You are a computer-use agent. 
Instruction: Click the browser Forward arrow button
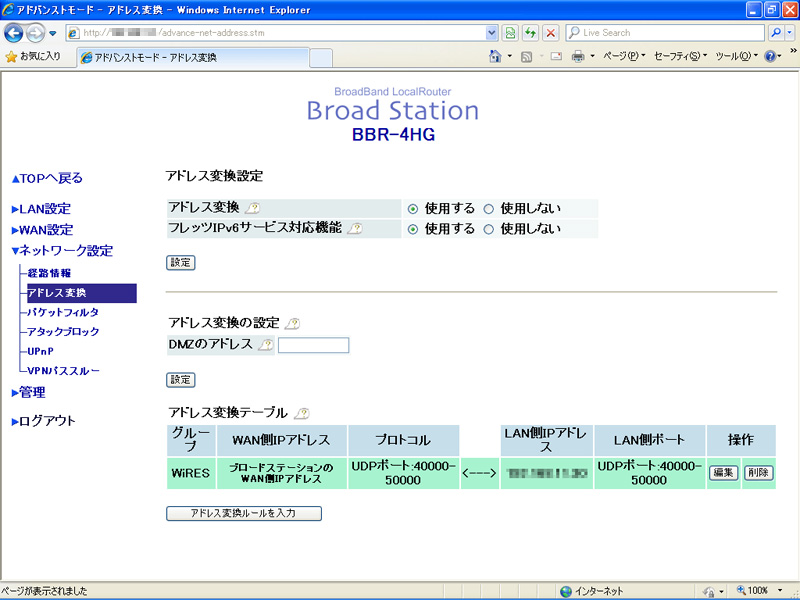pos(35,33)
